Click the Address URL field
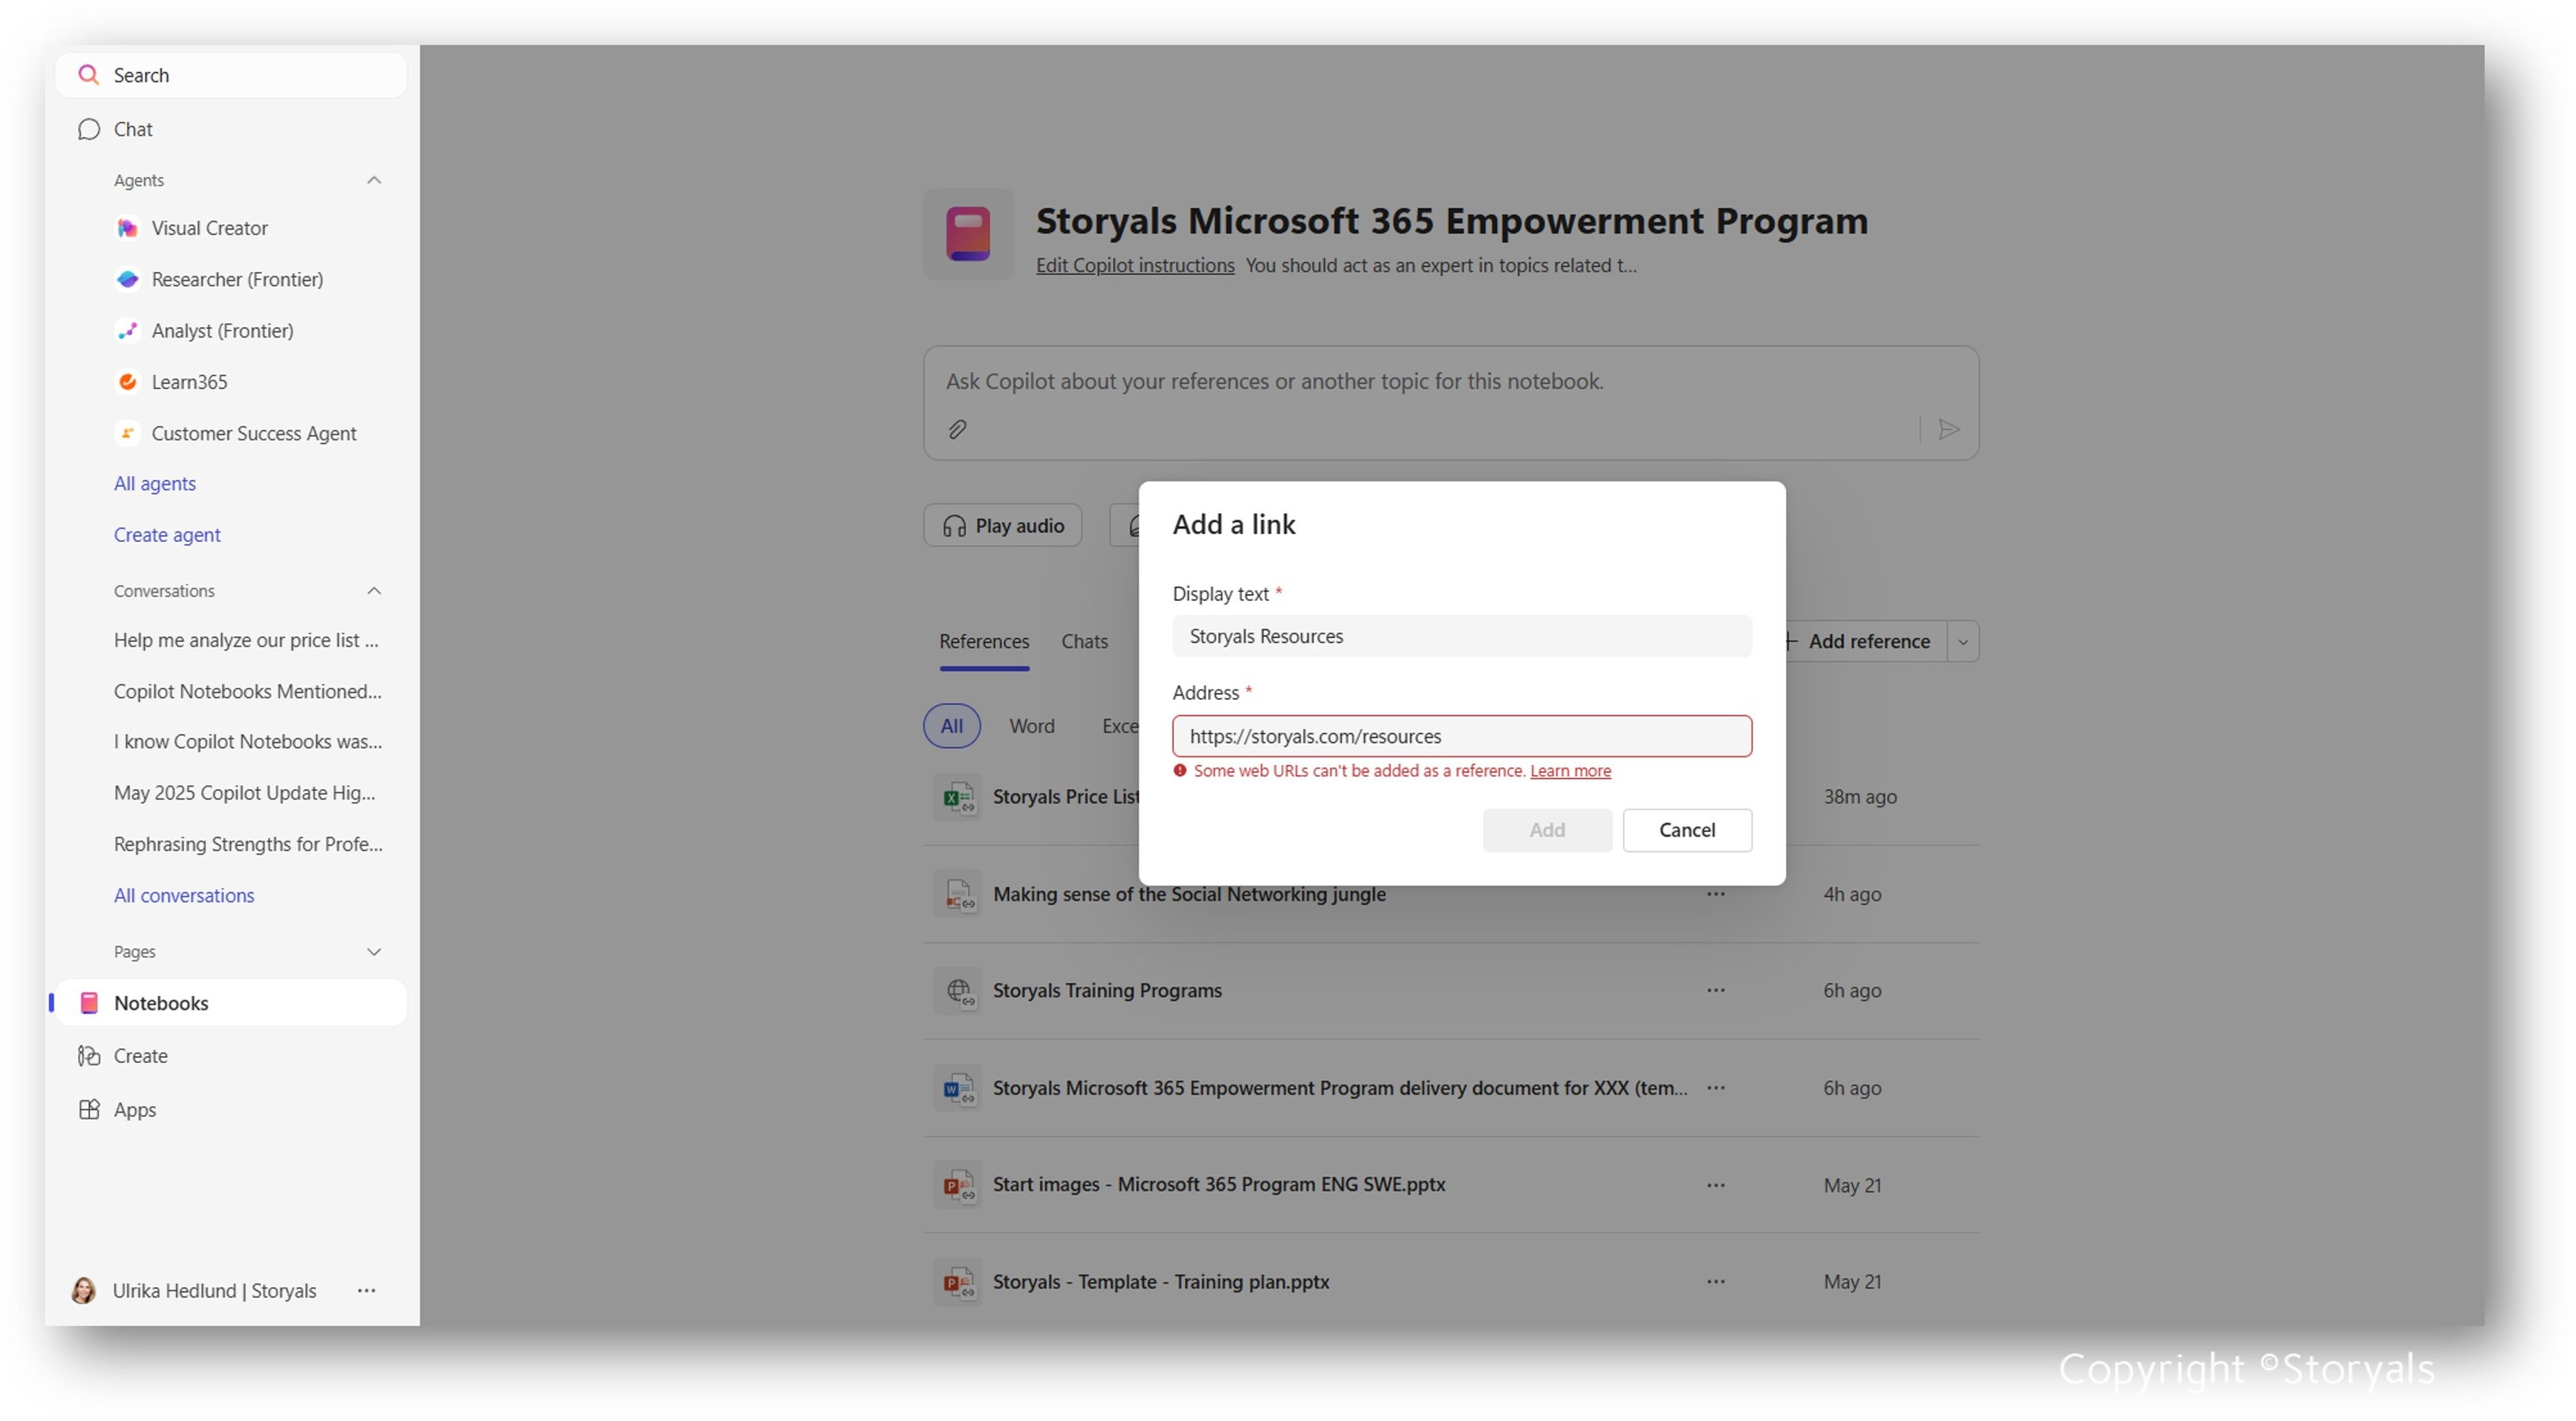Viewport: 2576px width, 1421px height. click(x=1461, y=736)
